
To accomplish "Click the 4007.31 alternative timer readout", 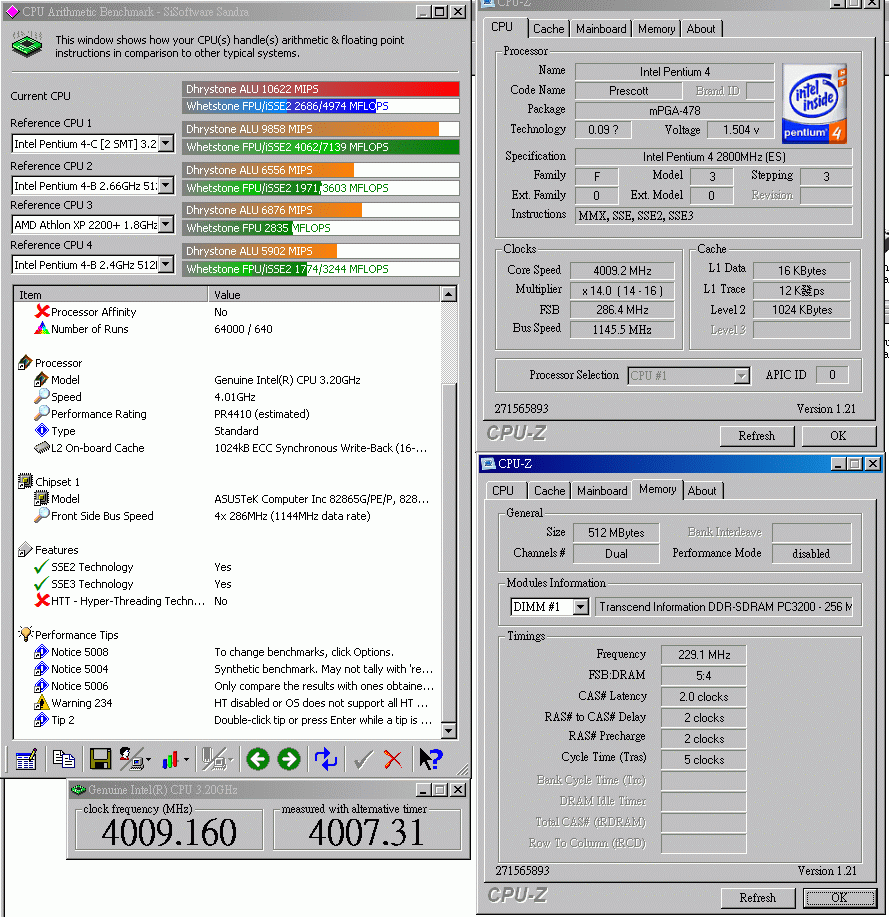I will [x=367, y=833].
